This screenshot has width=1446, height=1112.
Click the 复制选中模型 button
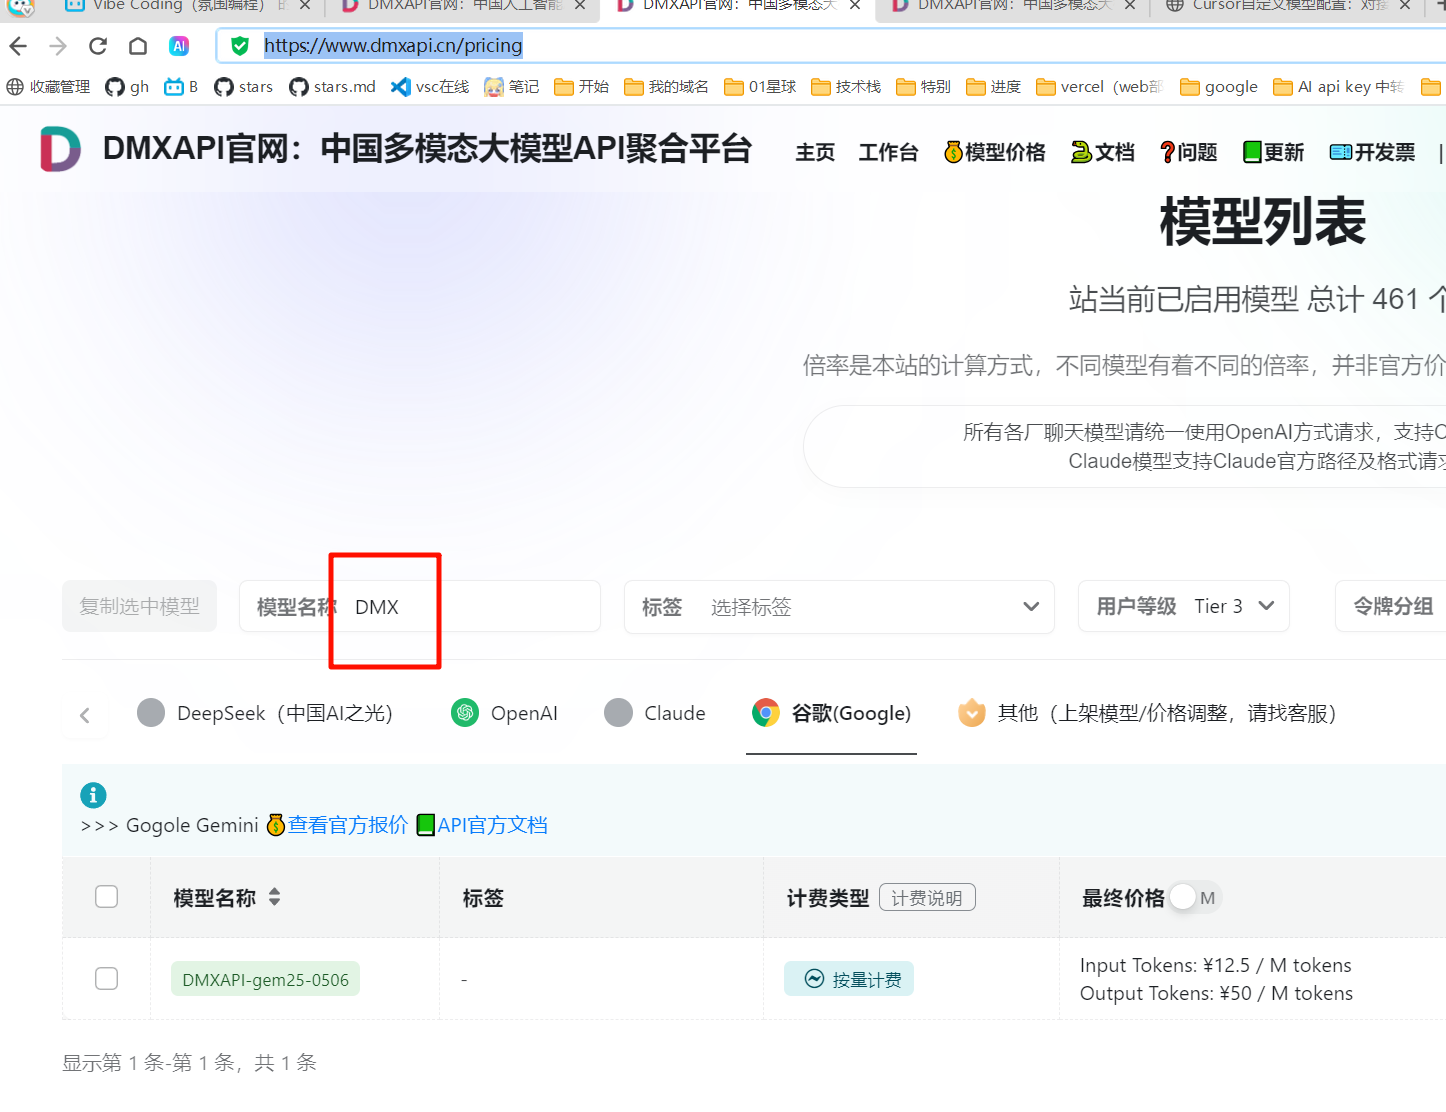139,606
